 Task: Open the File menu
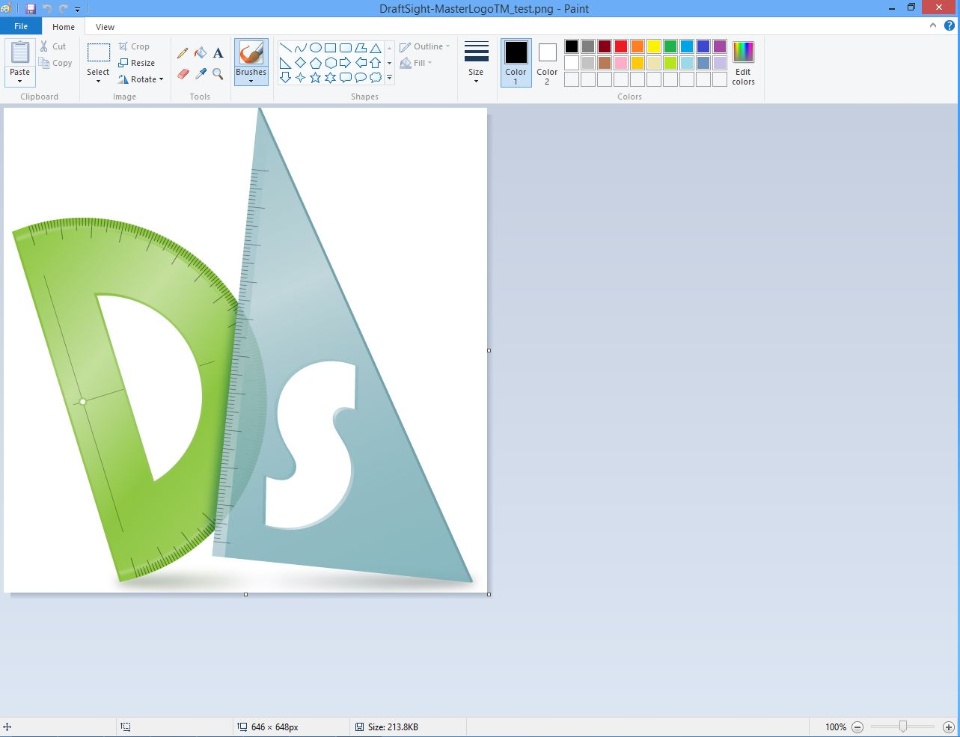click(x=21, y=26)
